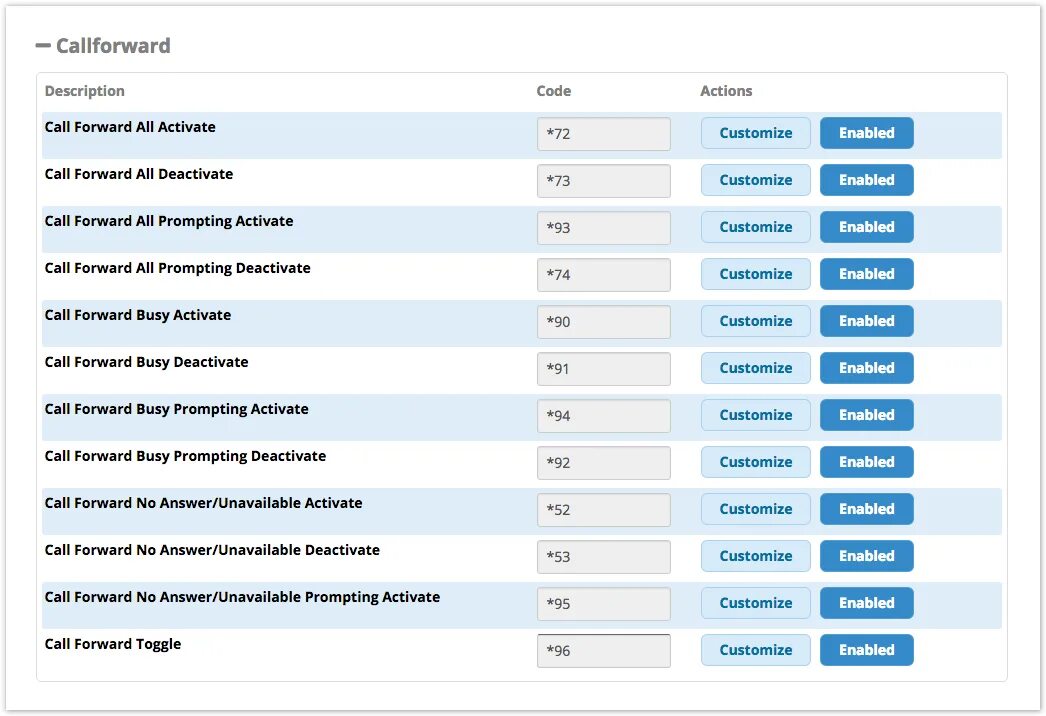Image resolution: width=1046 pixels, height=716 pixels.
Task: Collapse the Callforward section
Action: click(43, 46)
